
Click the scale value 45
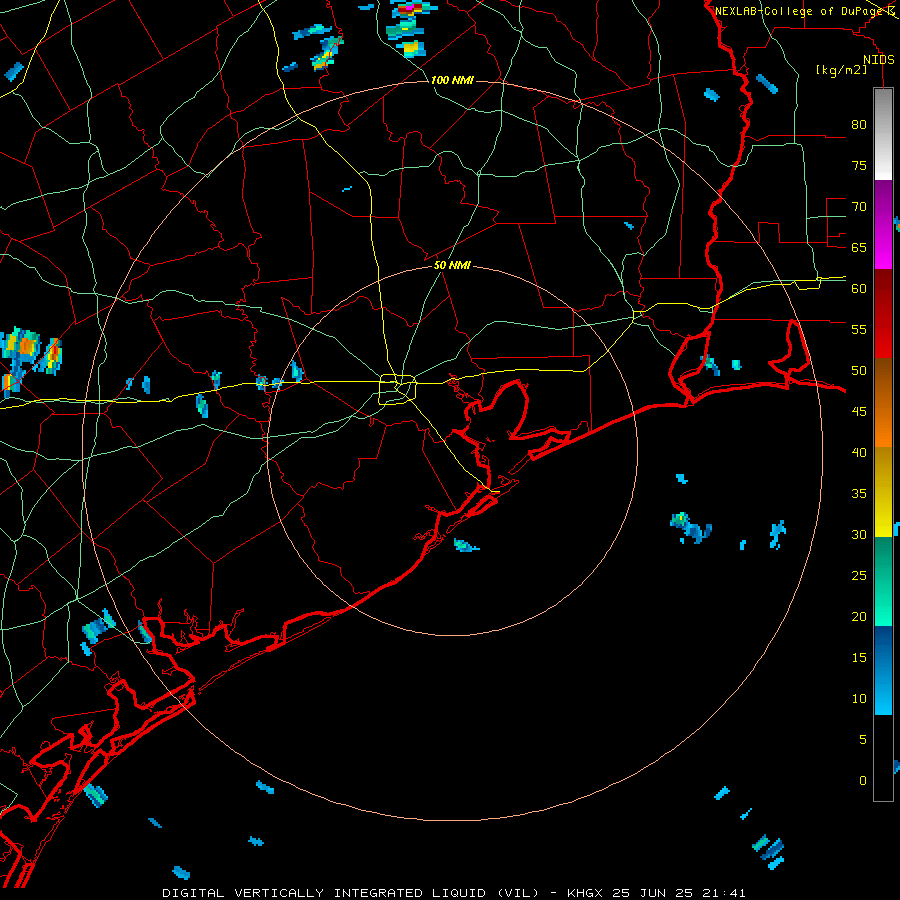859,412
